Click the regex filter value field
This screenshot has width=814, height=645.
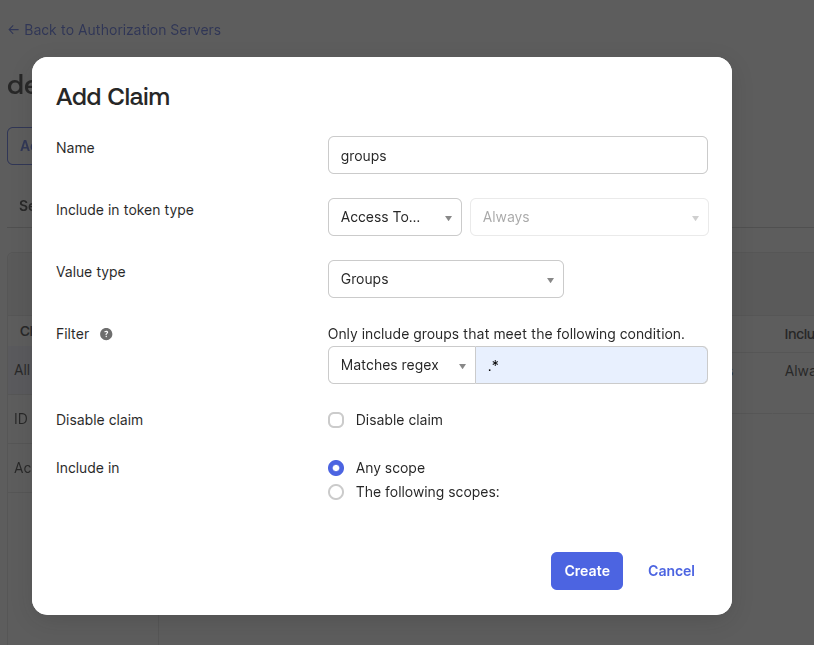[591, 365]
